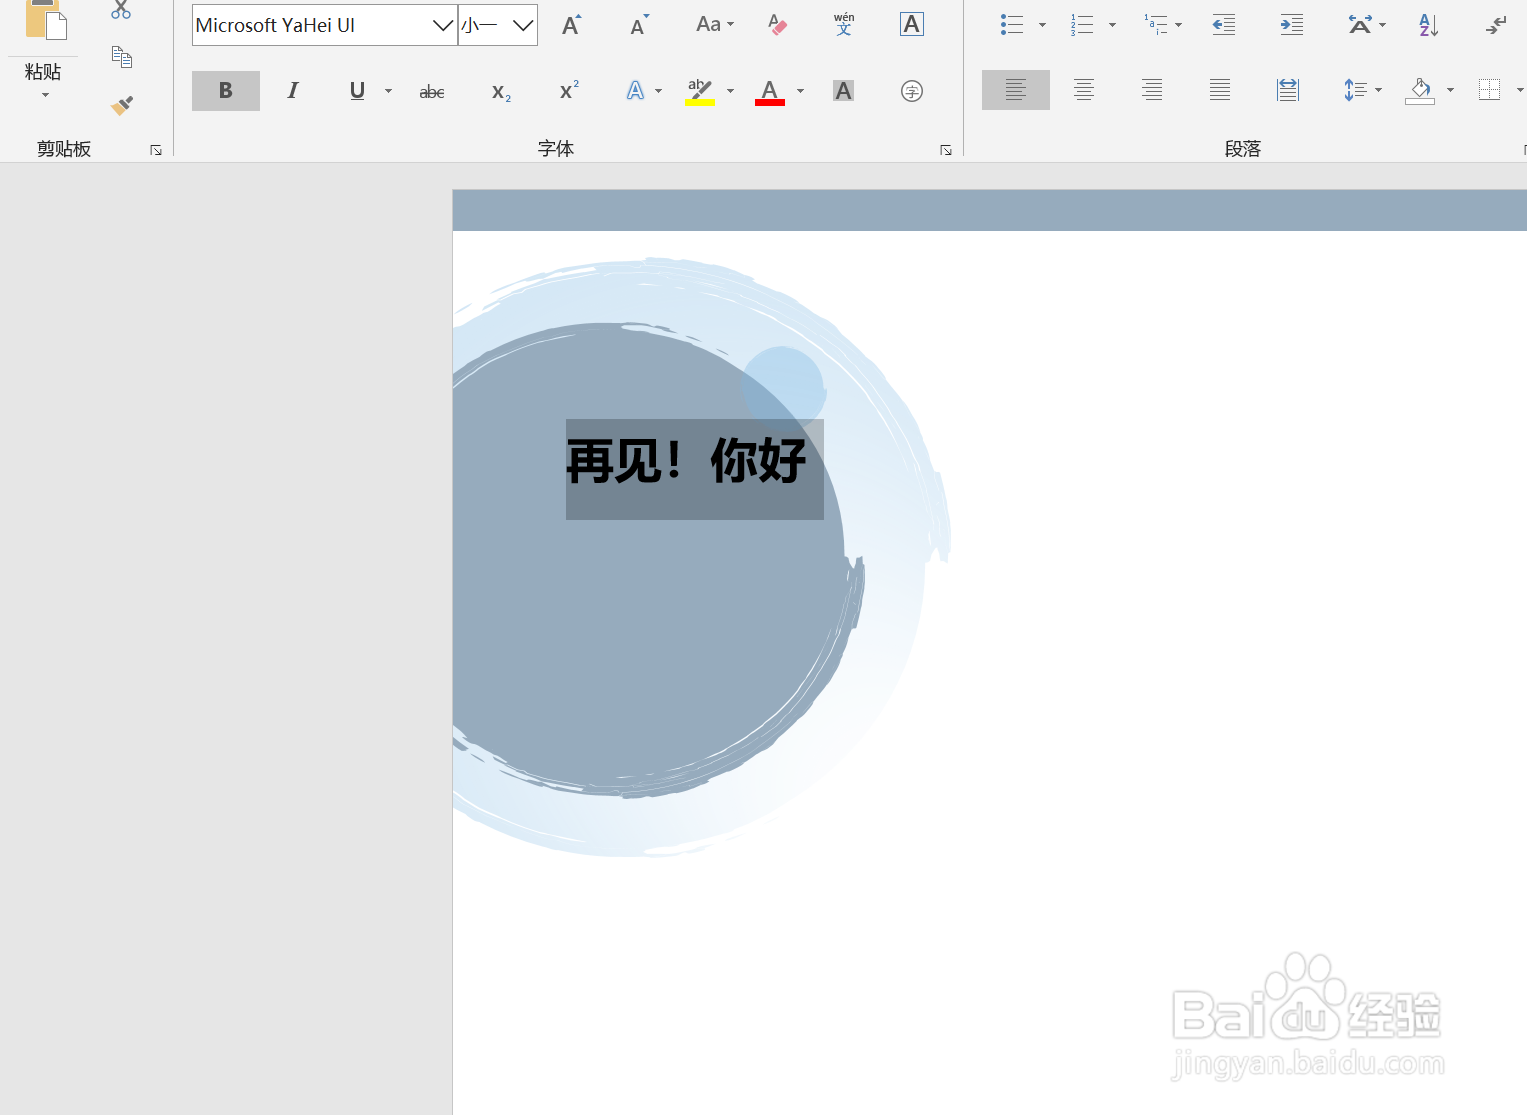Clear all formatting with eraser icon
Image resolution: width=1527 pixels, height=1115 pixels.
[778, 24]
